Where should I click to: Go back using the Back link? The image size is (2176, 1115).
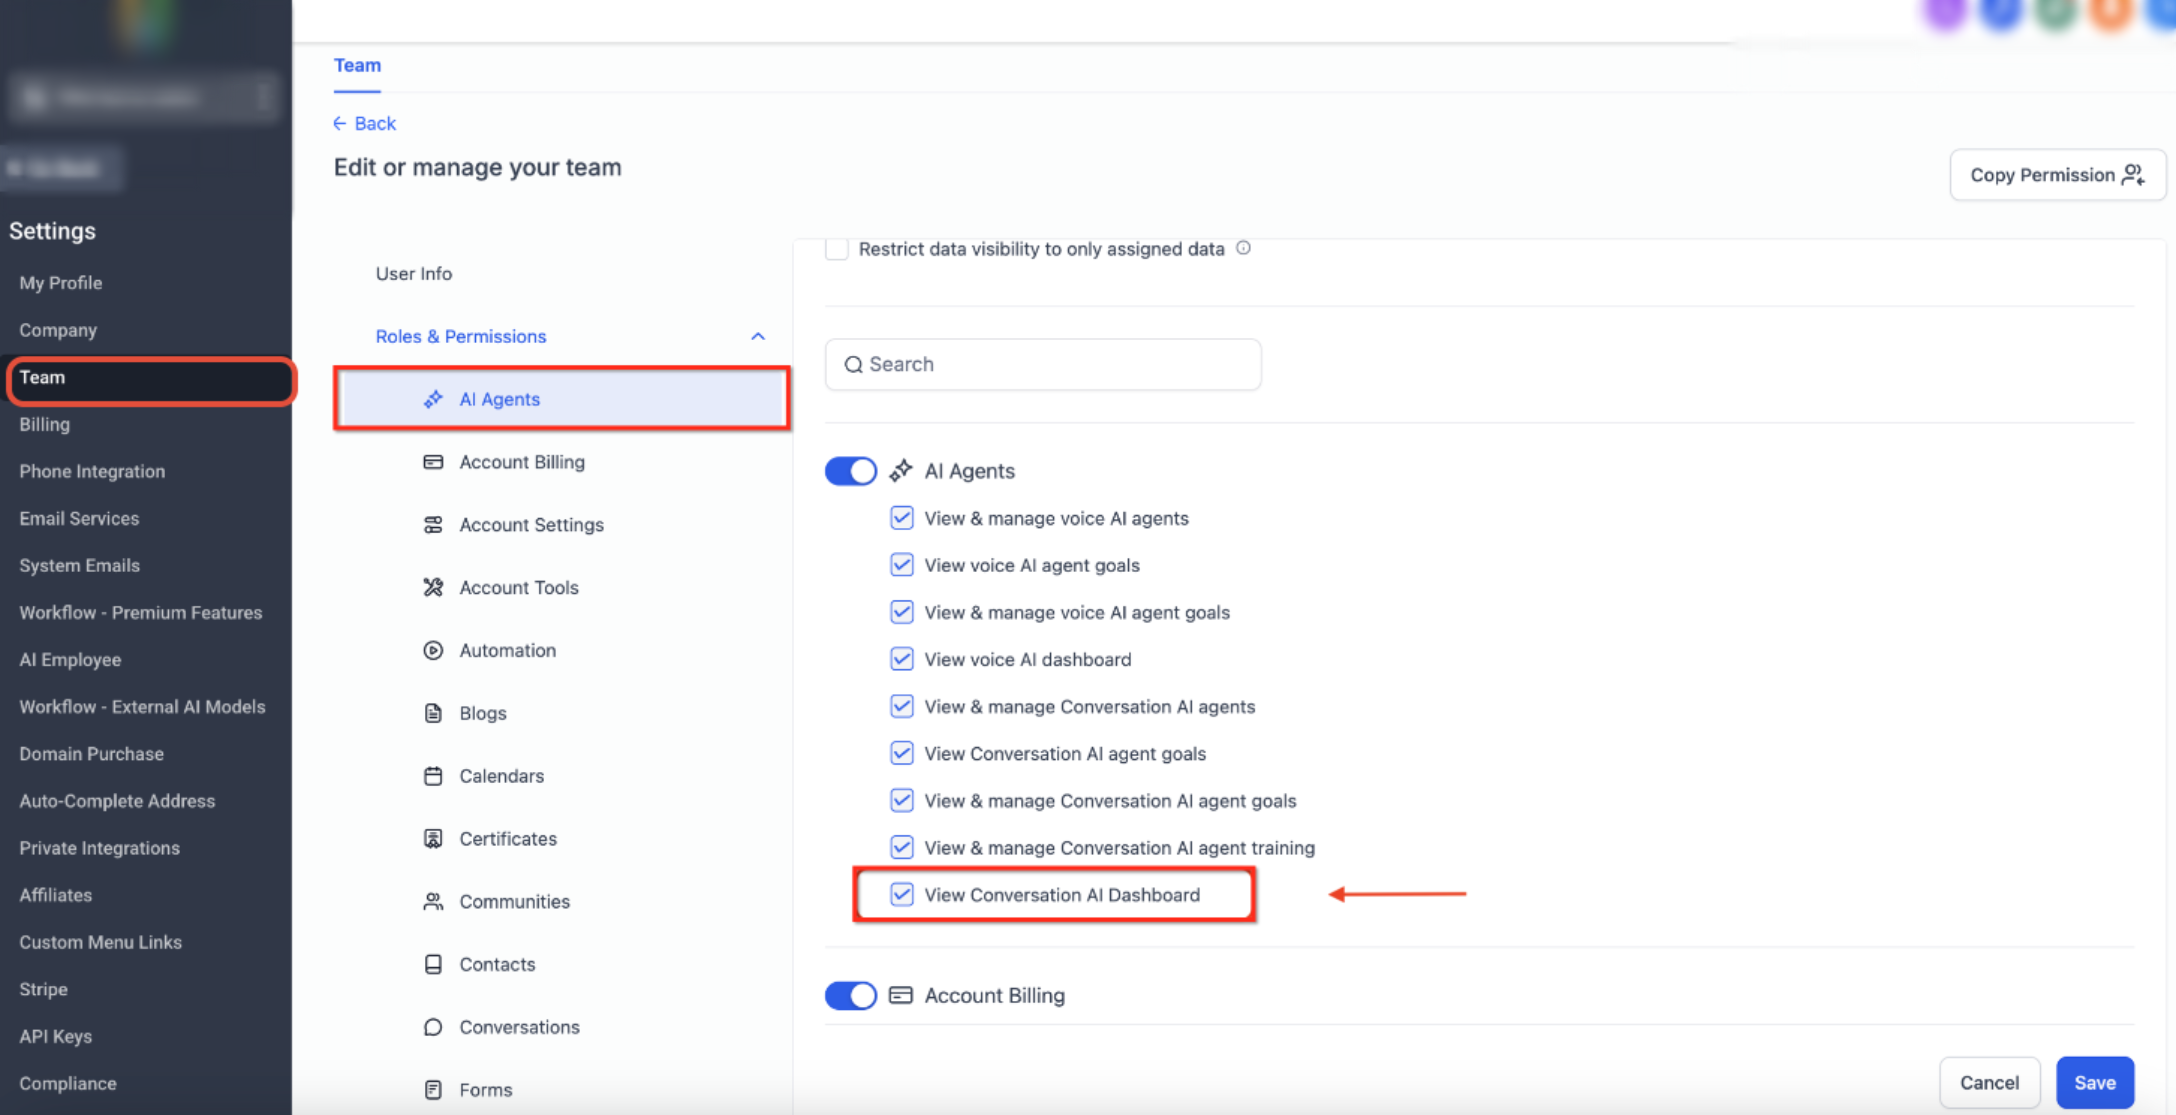pos(364,123)
